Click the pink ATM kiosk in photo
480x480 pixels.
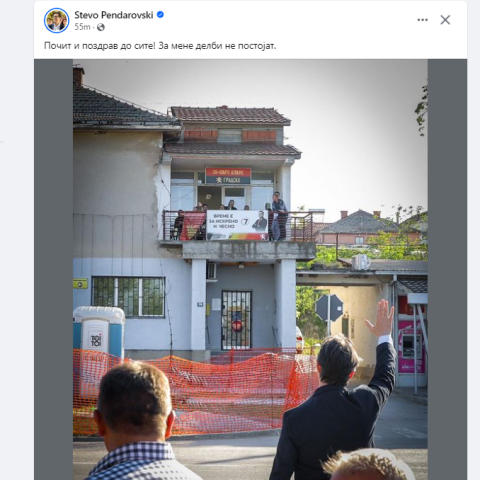(x=411, y=347)
